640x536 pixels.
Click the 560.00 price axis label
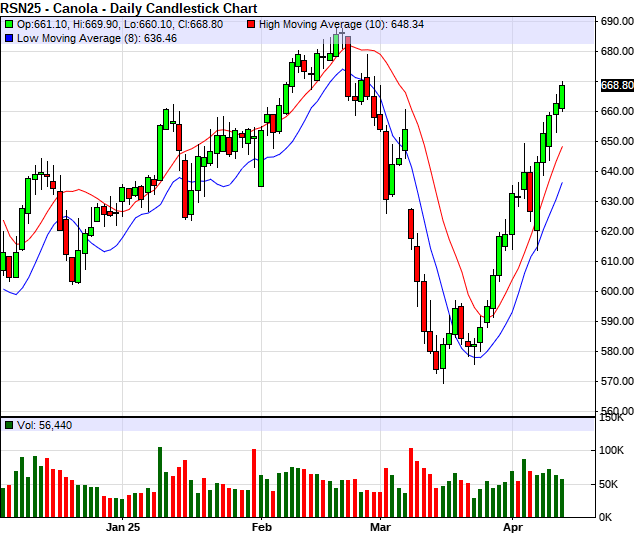[618, 411]
